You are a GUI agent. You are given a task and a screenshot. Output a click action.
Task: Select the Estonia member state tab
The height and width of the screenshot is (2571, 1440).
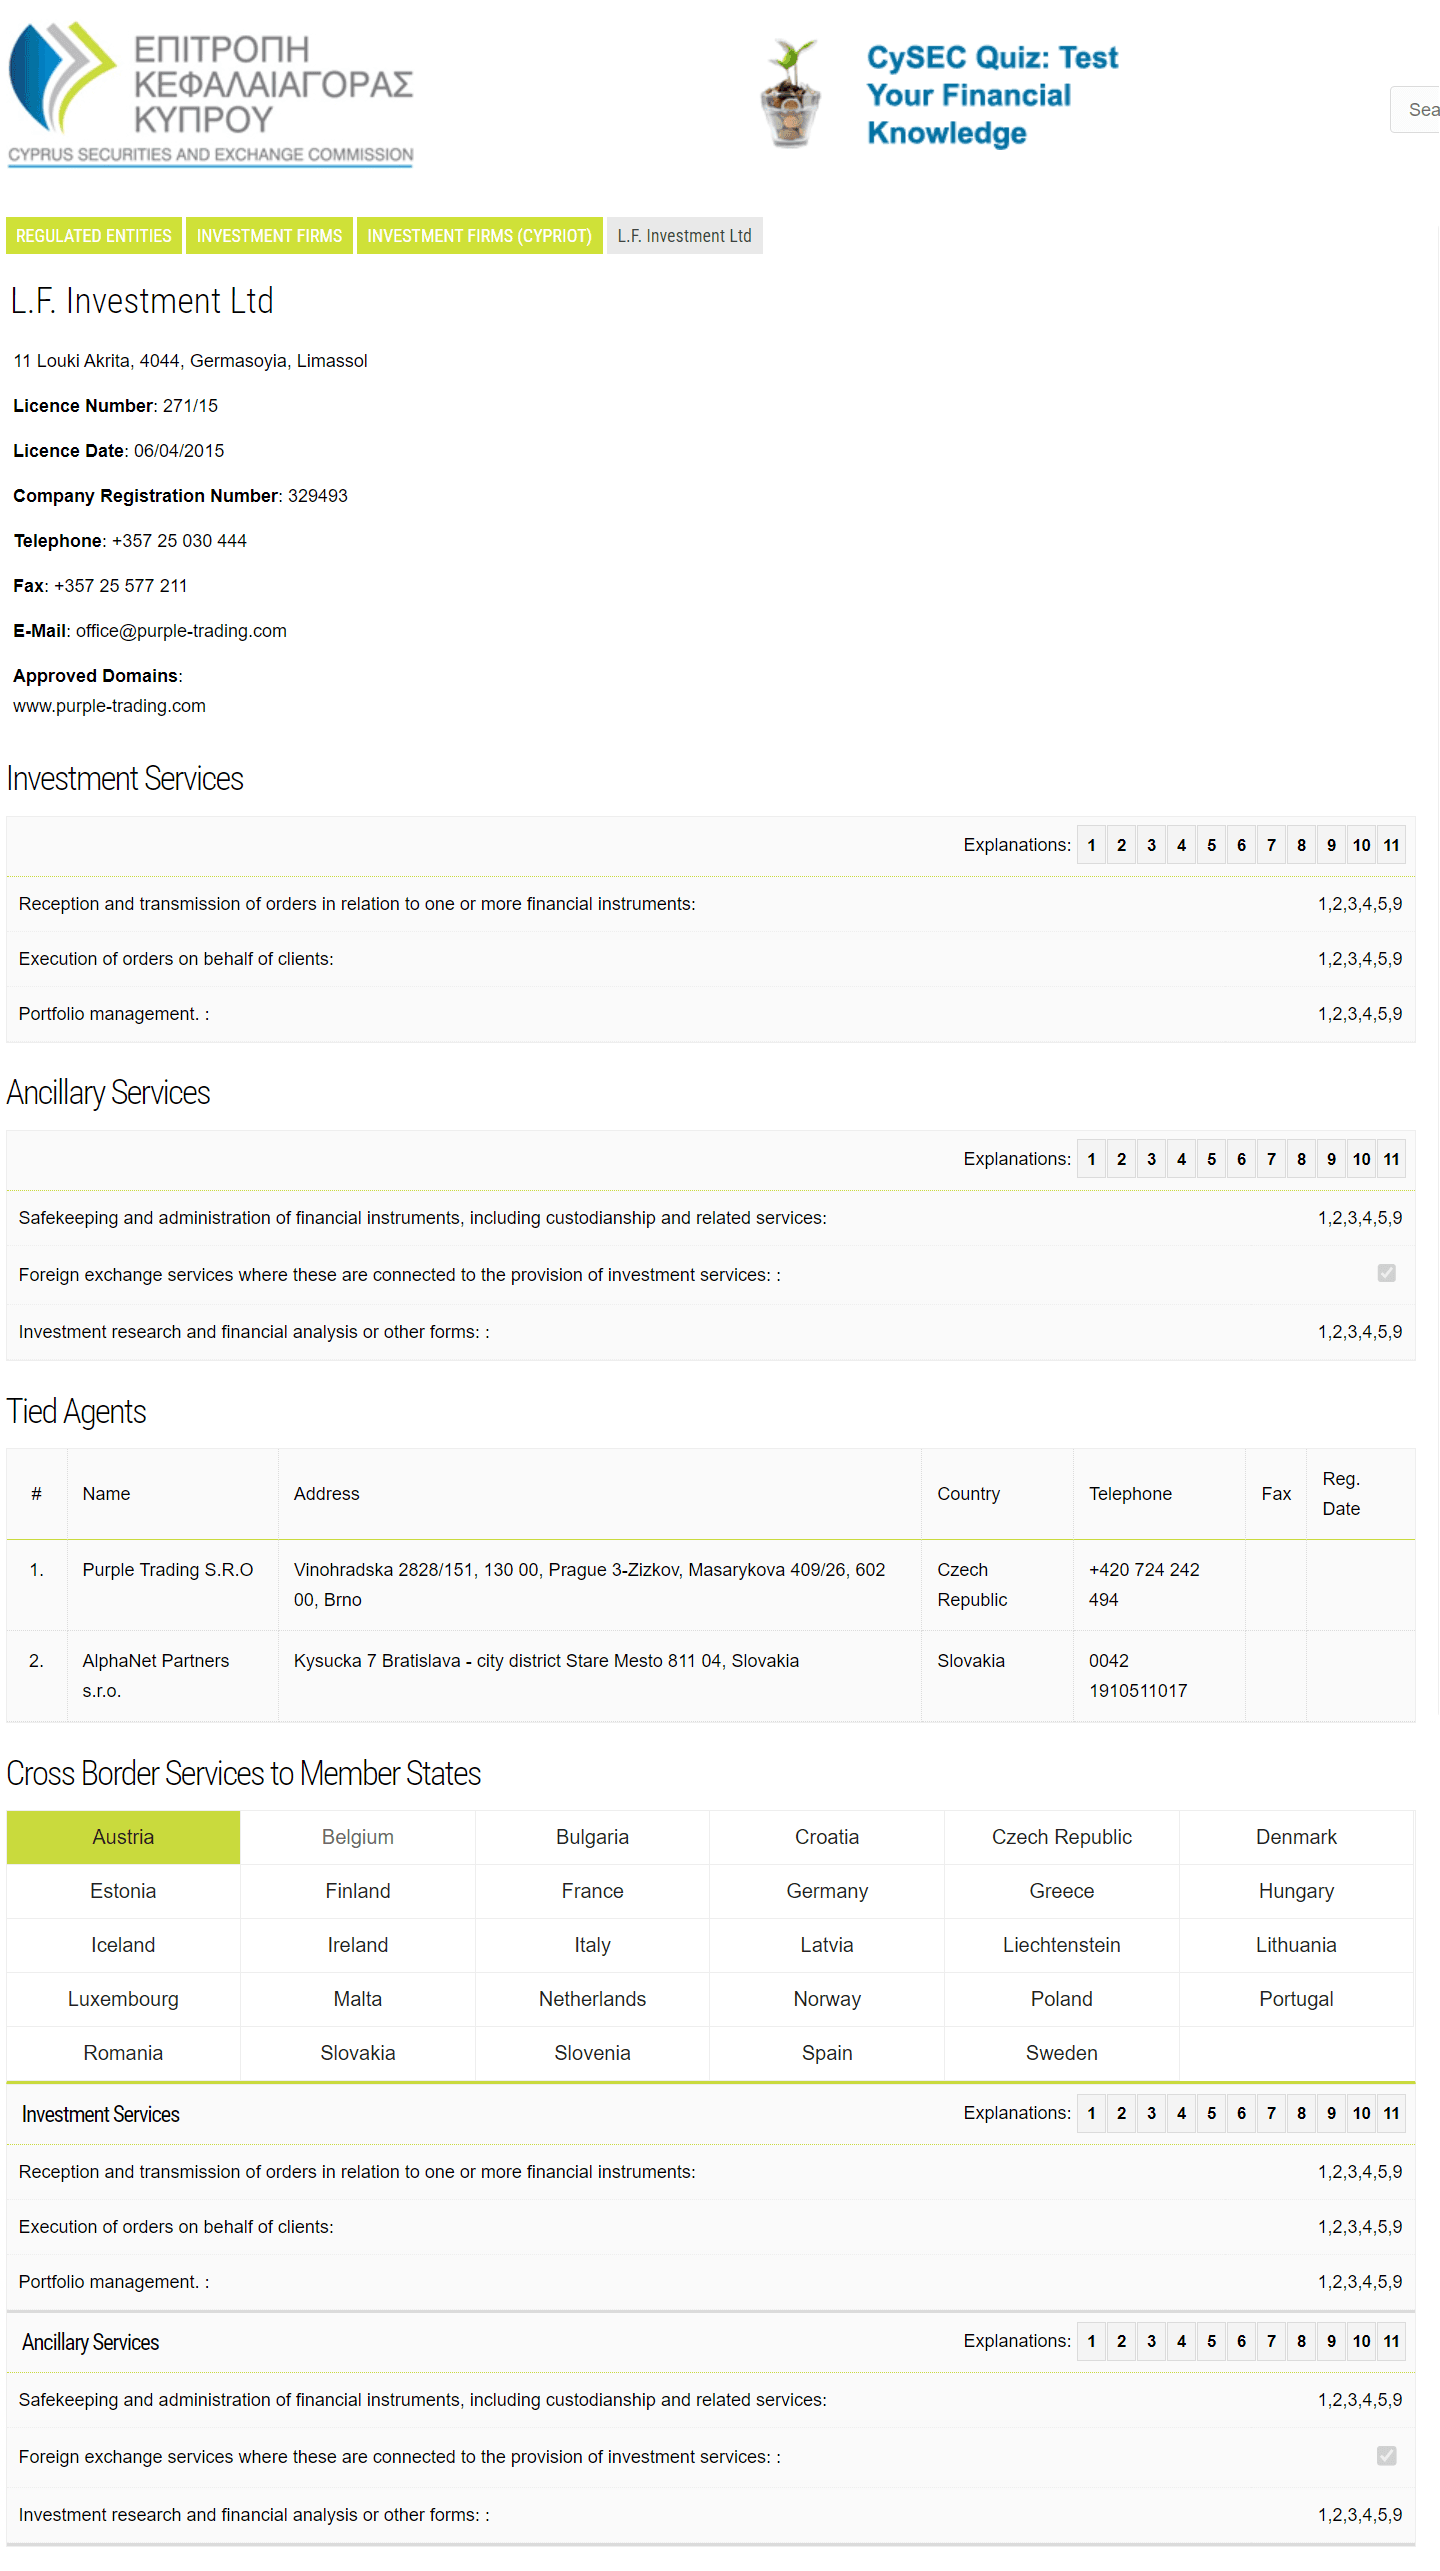point(123,1891)
